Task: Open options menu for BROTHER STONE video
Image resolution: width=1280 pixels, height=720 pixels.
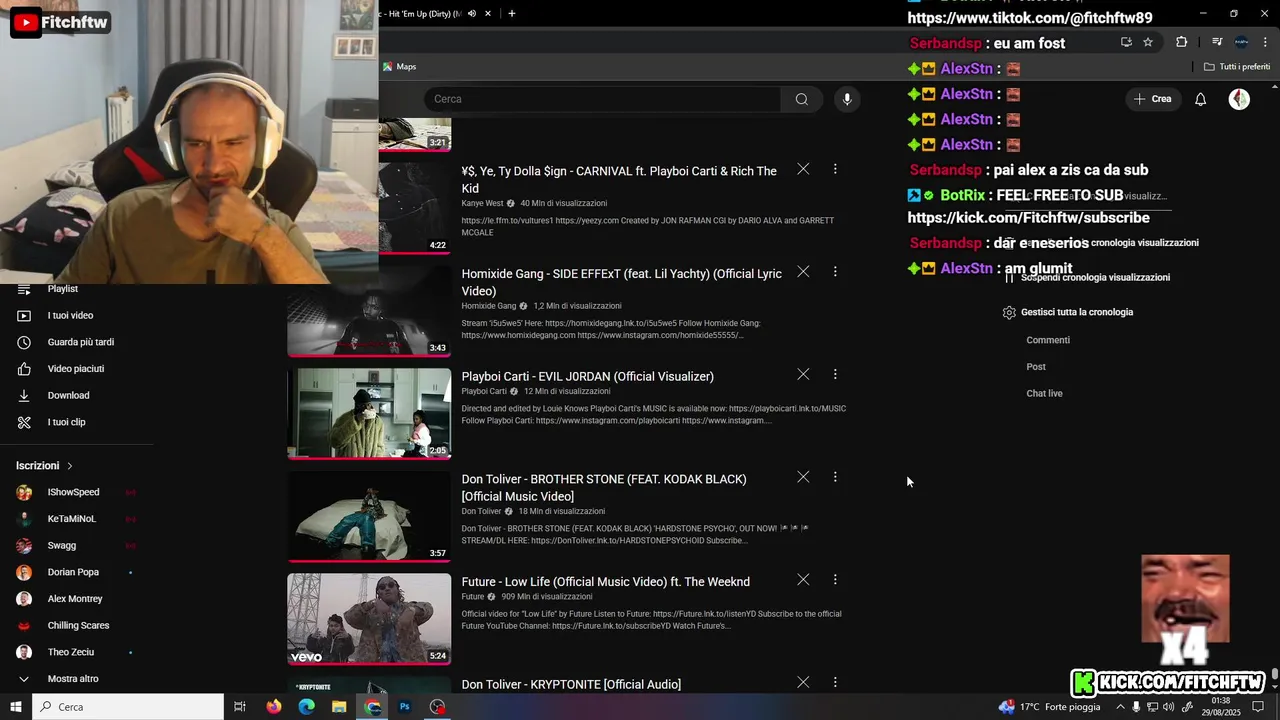Action: (835, 477)
